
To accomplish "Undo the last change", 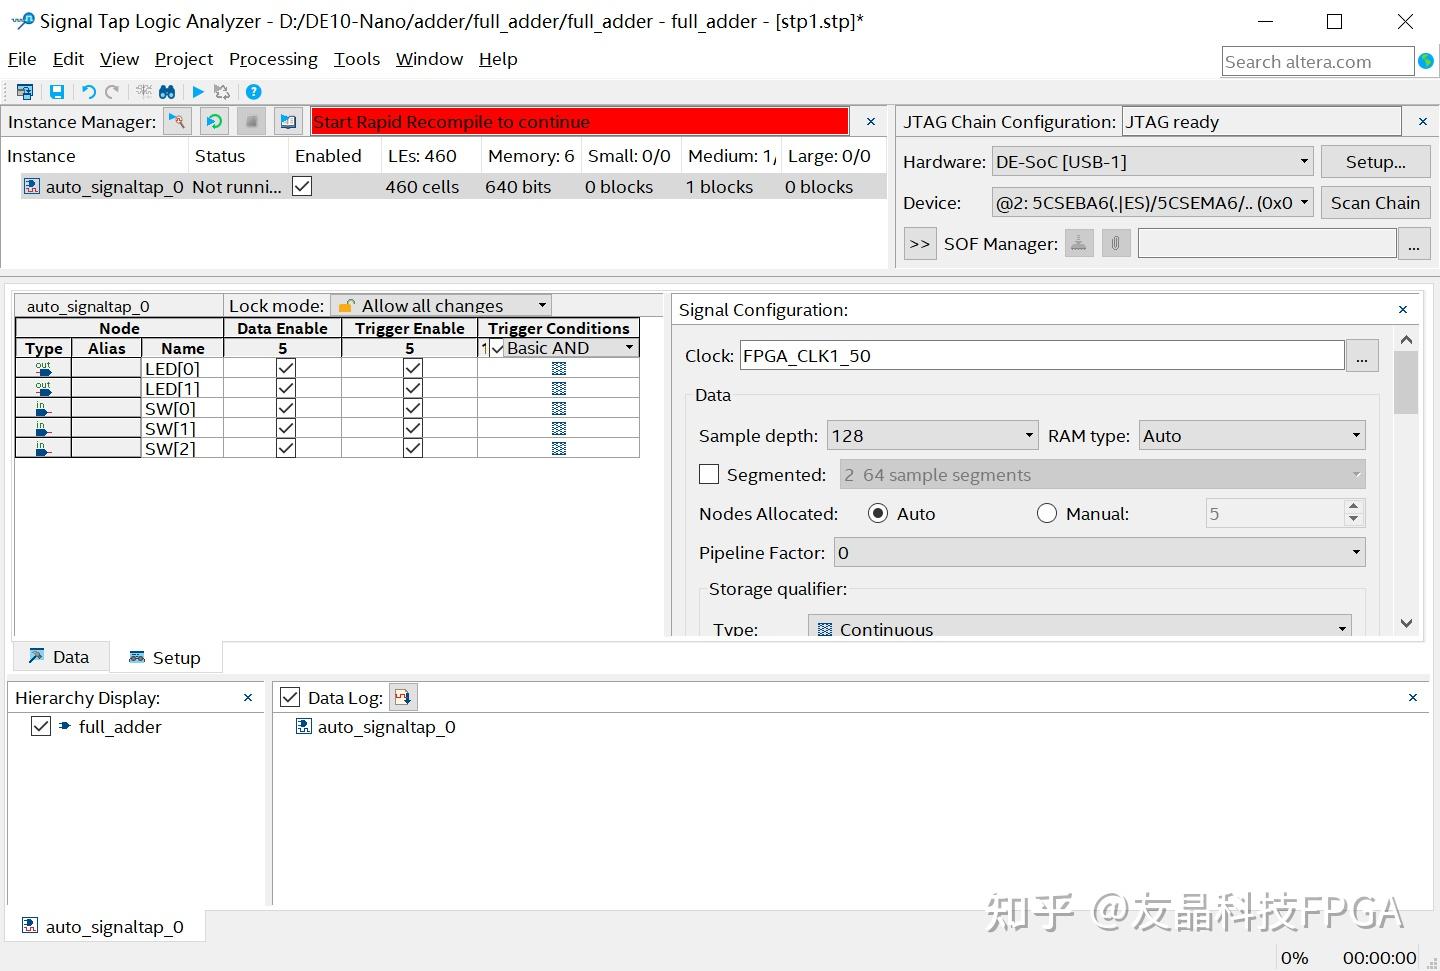I will click(89, 91).
